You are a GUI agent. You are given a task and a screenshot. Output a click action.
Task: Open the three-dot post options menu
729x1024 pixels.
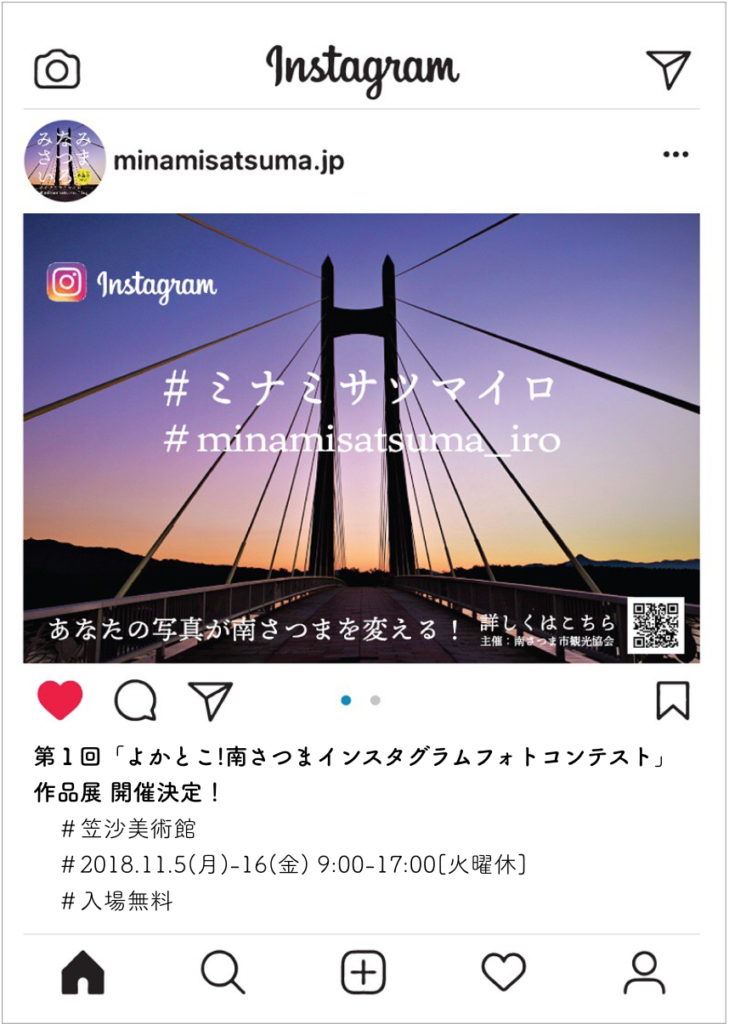675,155
